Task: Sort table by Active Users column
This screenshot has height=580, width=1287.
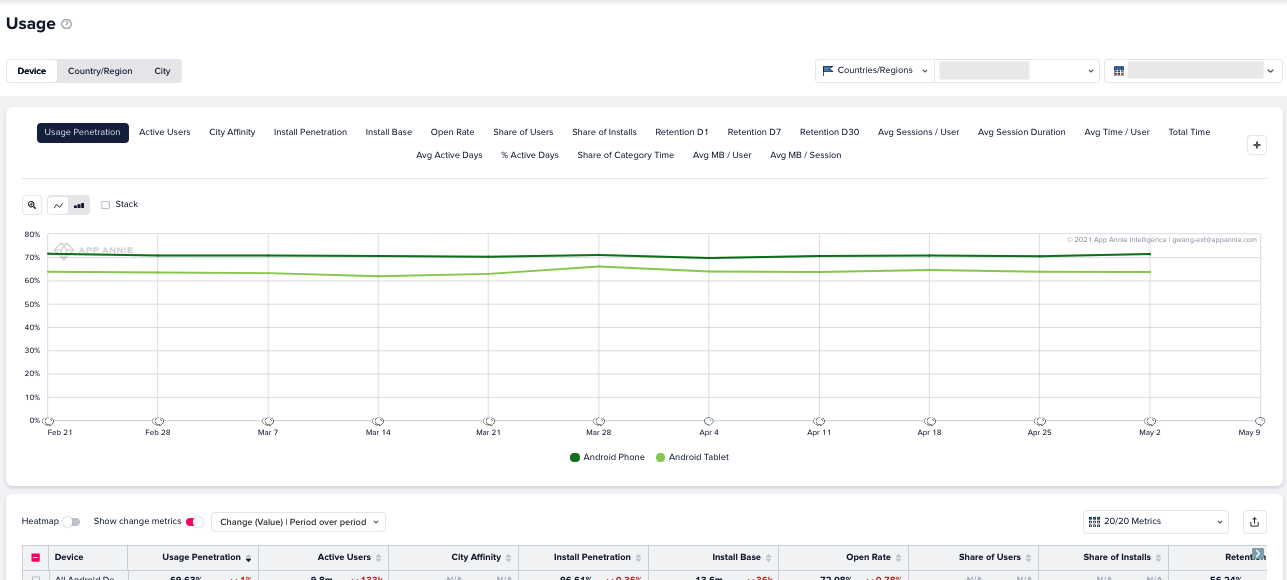Action: pos(378,558)
